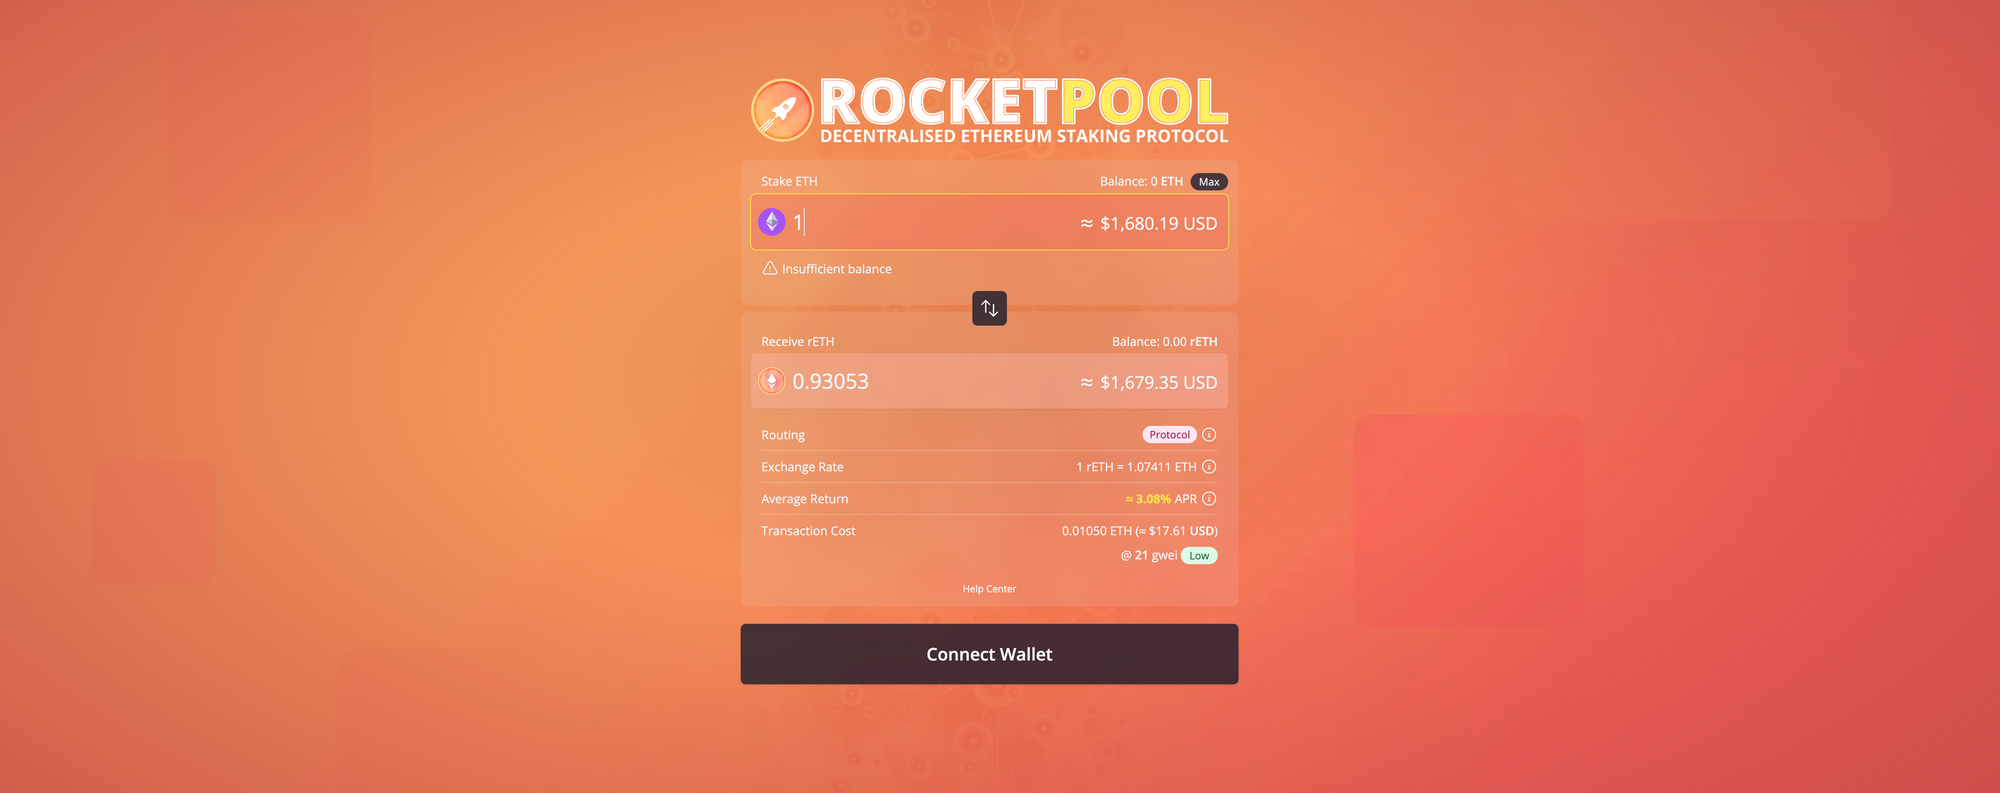Viewport: 2000px width, 793px height.
Task: Click the insufficient balance warning triangle
Action: (x=770, y=268)
